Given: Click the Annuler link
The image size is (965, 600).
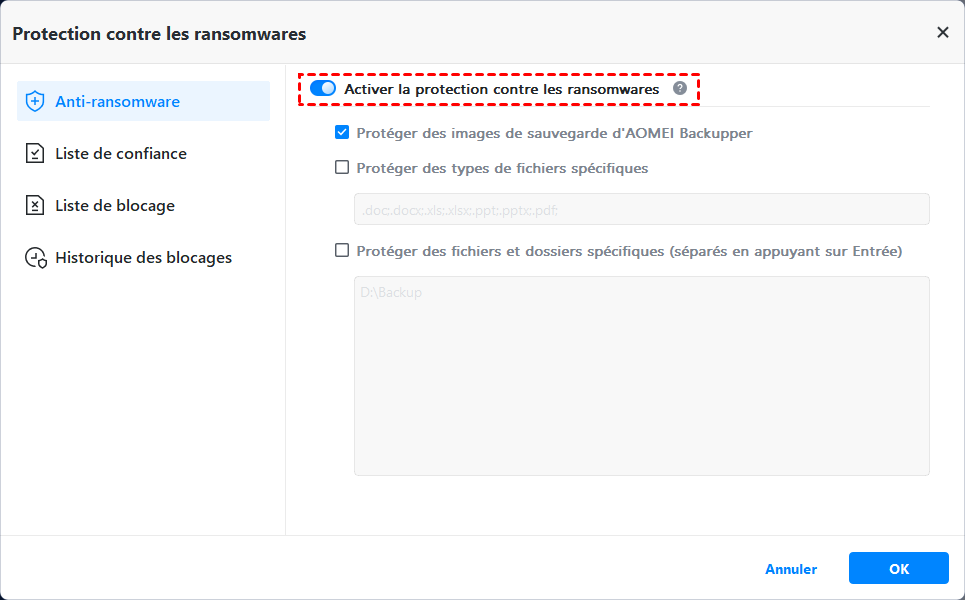Looking at the screenshot, I should (791, 569).
